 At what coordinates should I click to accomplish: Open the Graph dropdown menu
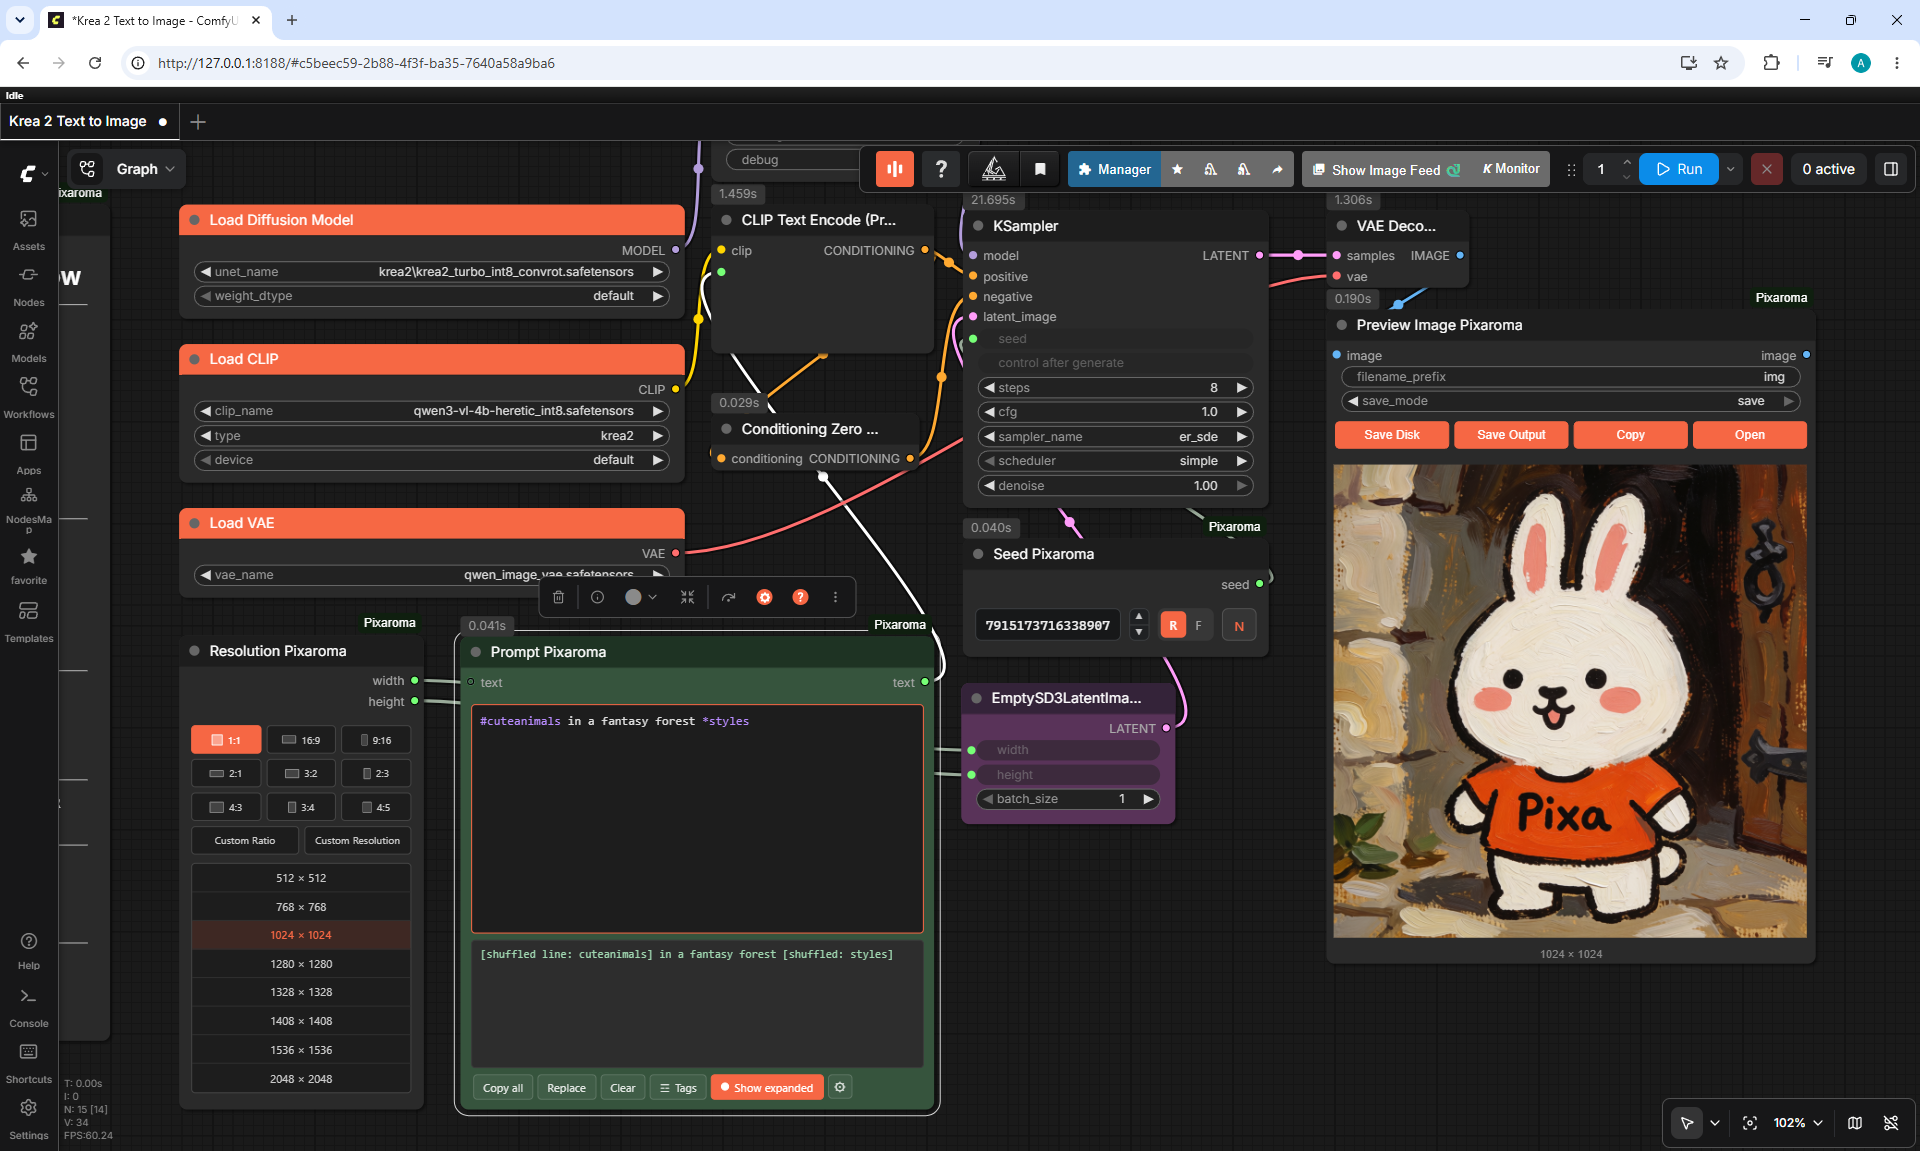[127, 169]
